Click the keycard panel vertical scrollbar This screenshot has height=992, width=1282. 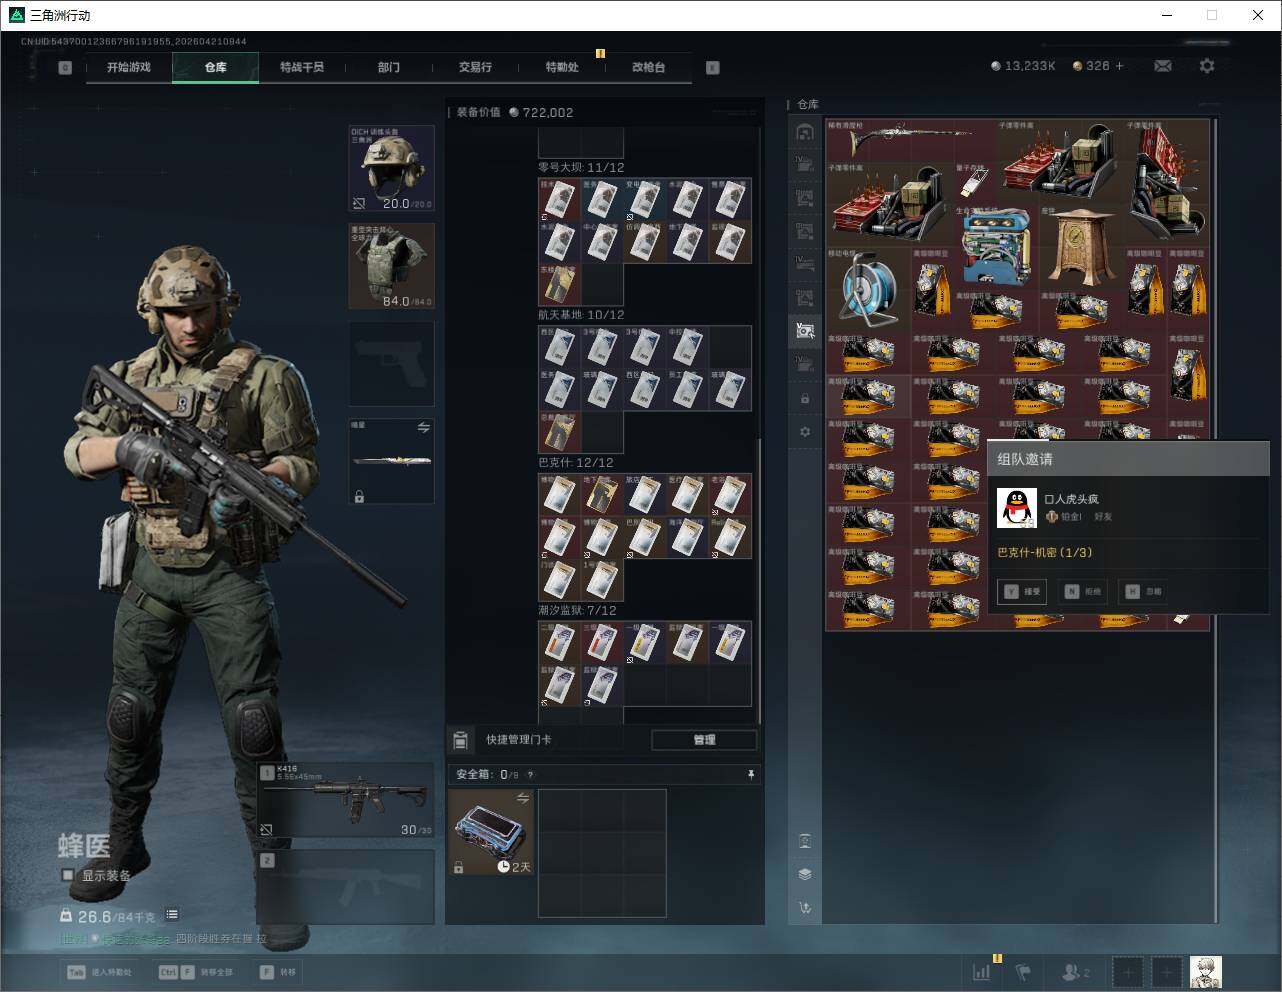click(759, 580)
